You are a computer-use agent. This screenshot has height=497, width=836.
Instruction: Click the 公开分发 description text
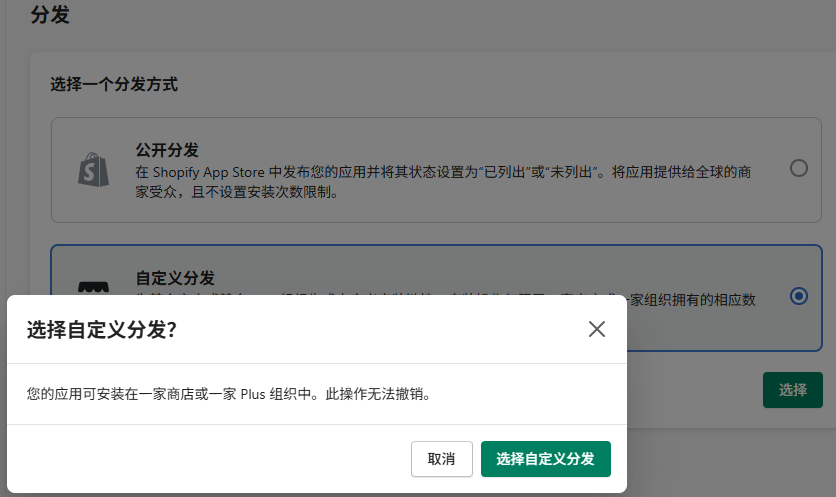click(440, 181)
